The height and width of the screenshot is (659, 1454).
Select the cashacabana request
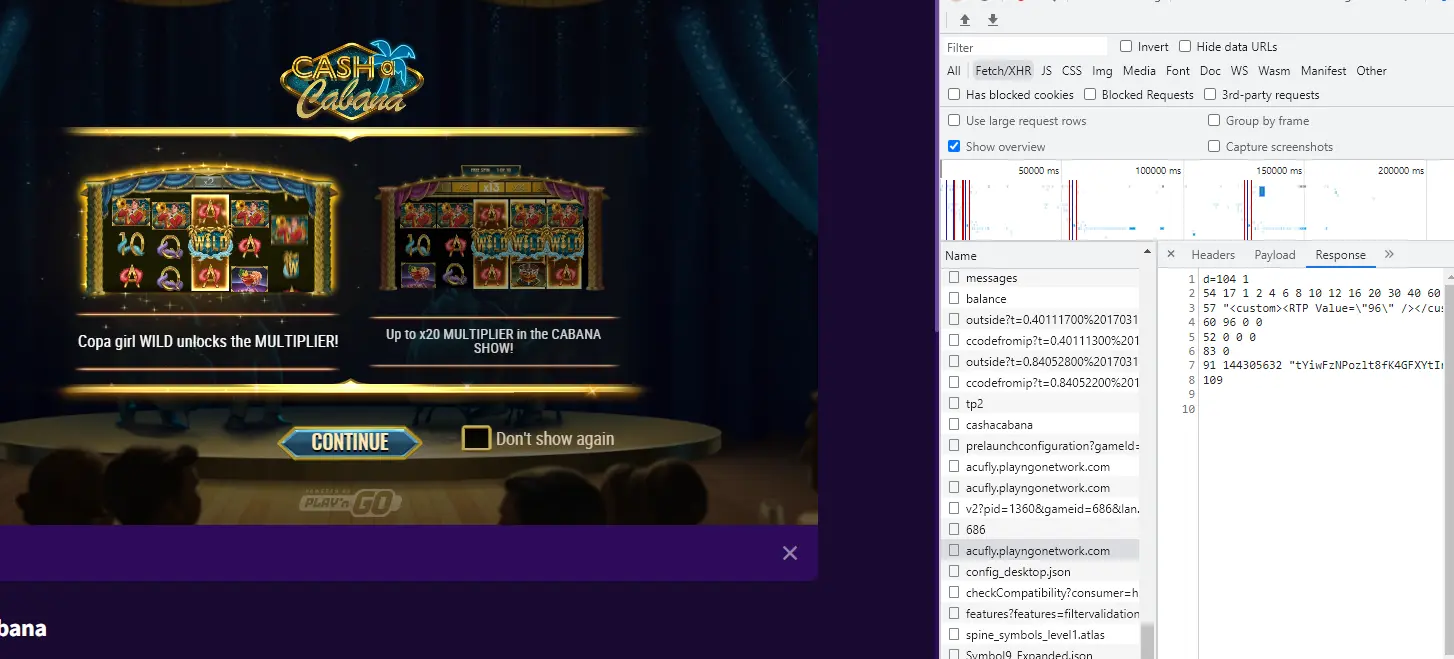point(1041,425)
